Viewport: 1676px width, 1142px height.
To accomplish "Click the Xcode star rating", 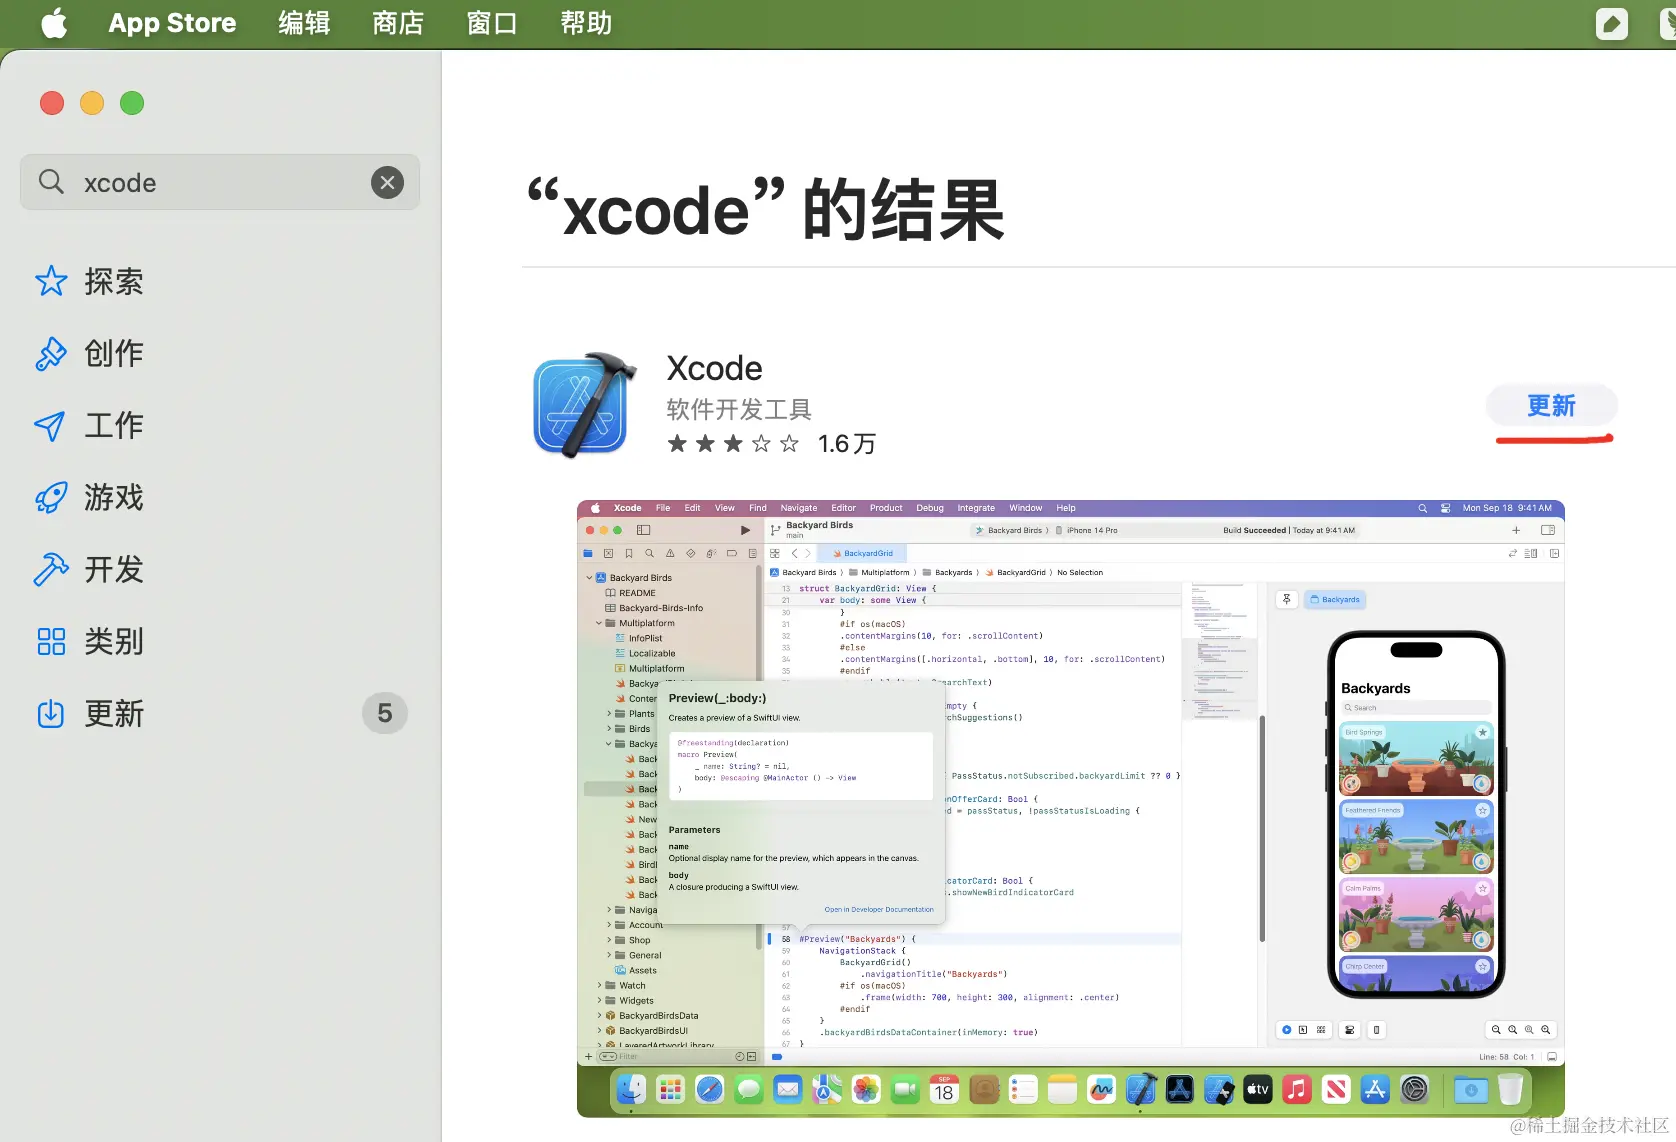I will tap(733, 443).
